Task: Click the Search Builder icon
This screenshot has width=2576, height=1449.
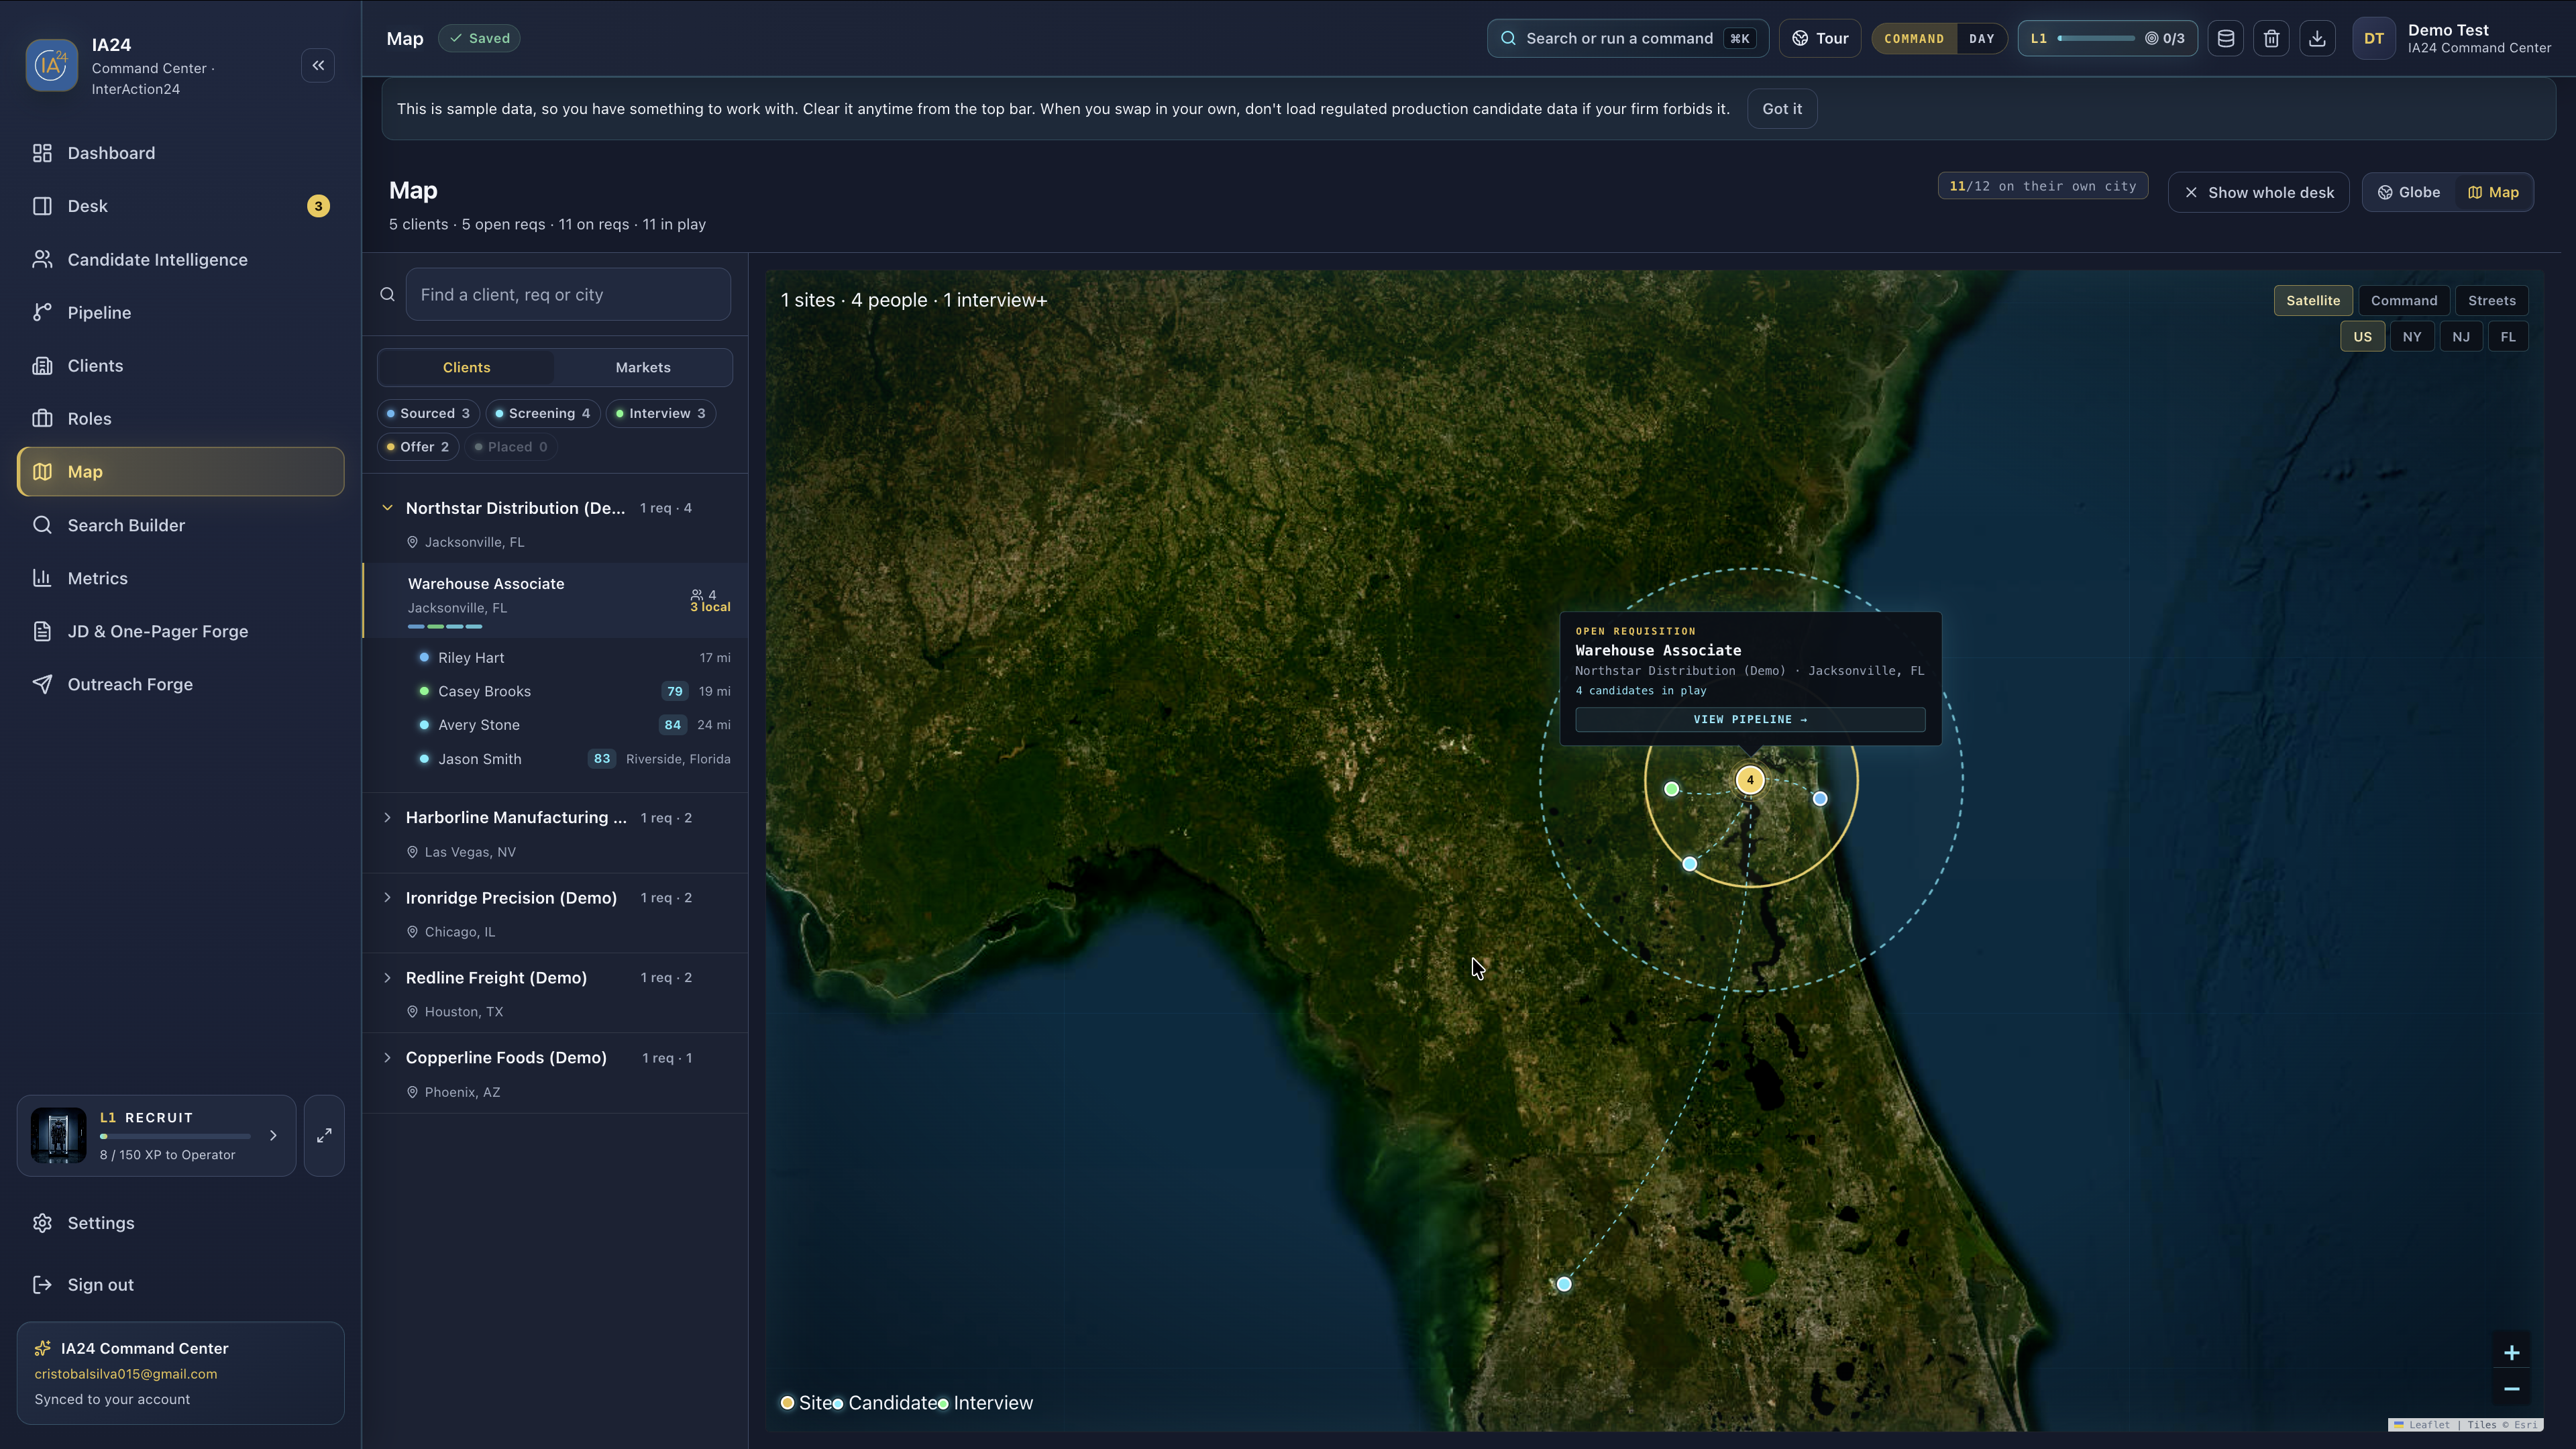Action: [42, 525]
